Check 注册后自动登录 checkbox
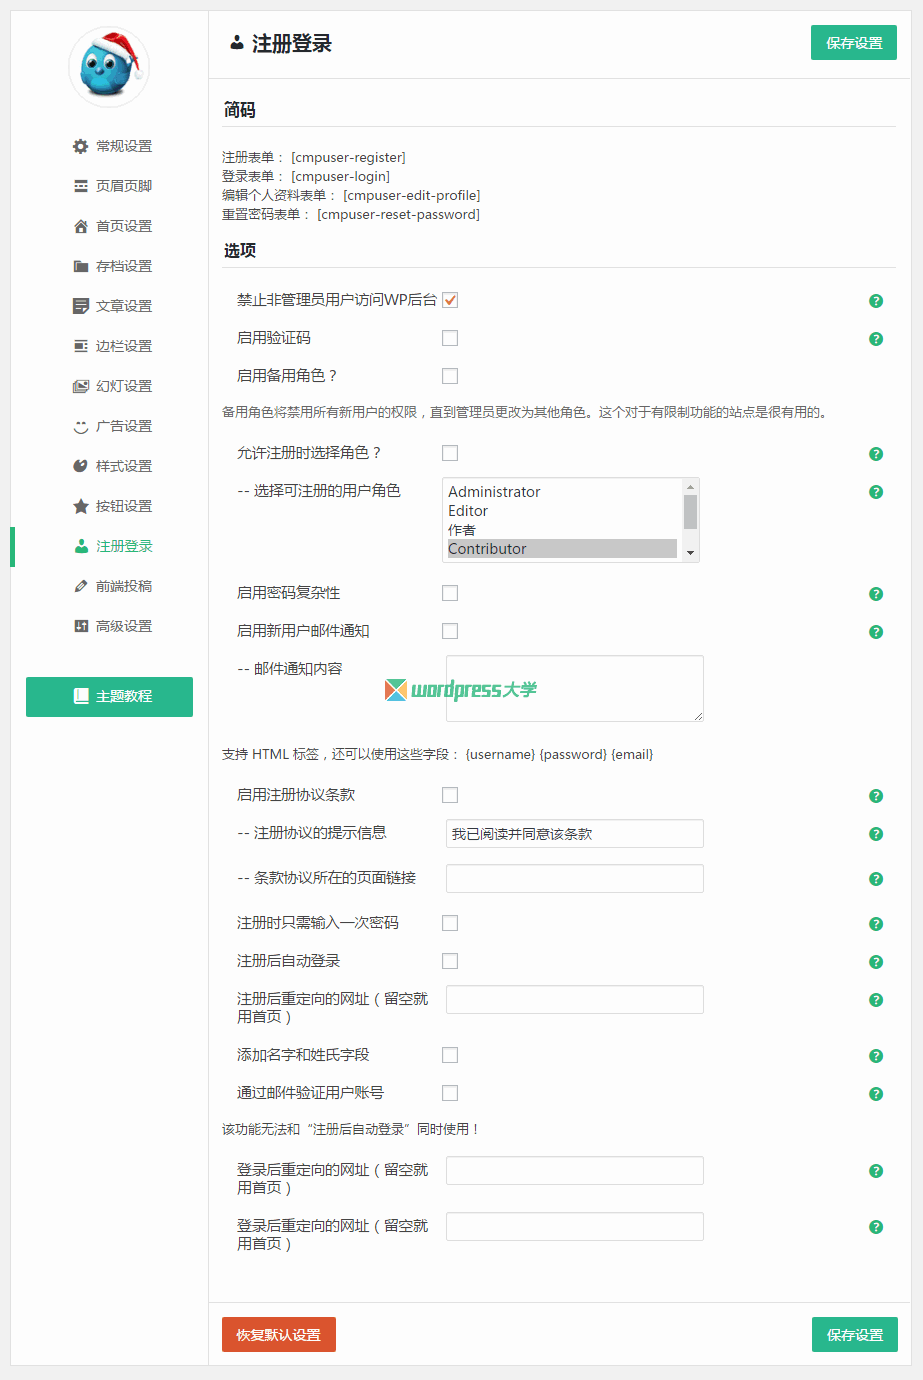The width and height of the screenshot is (923, 1380). point(450,961)
